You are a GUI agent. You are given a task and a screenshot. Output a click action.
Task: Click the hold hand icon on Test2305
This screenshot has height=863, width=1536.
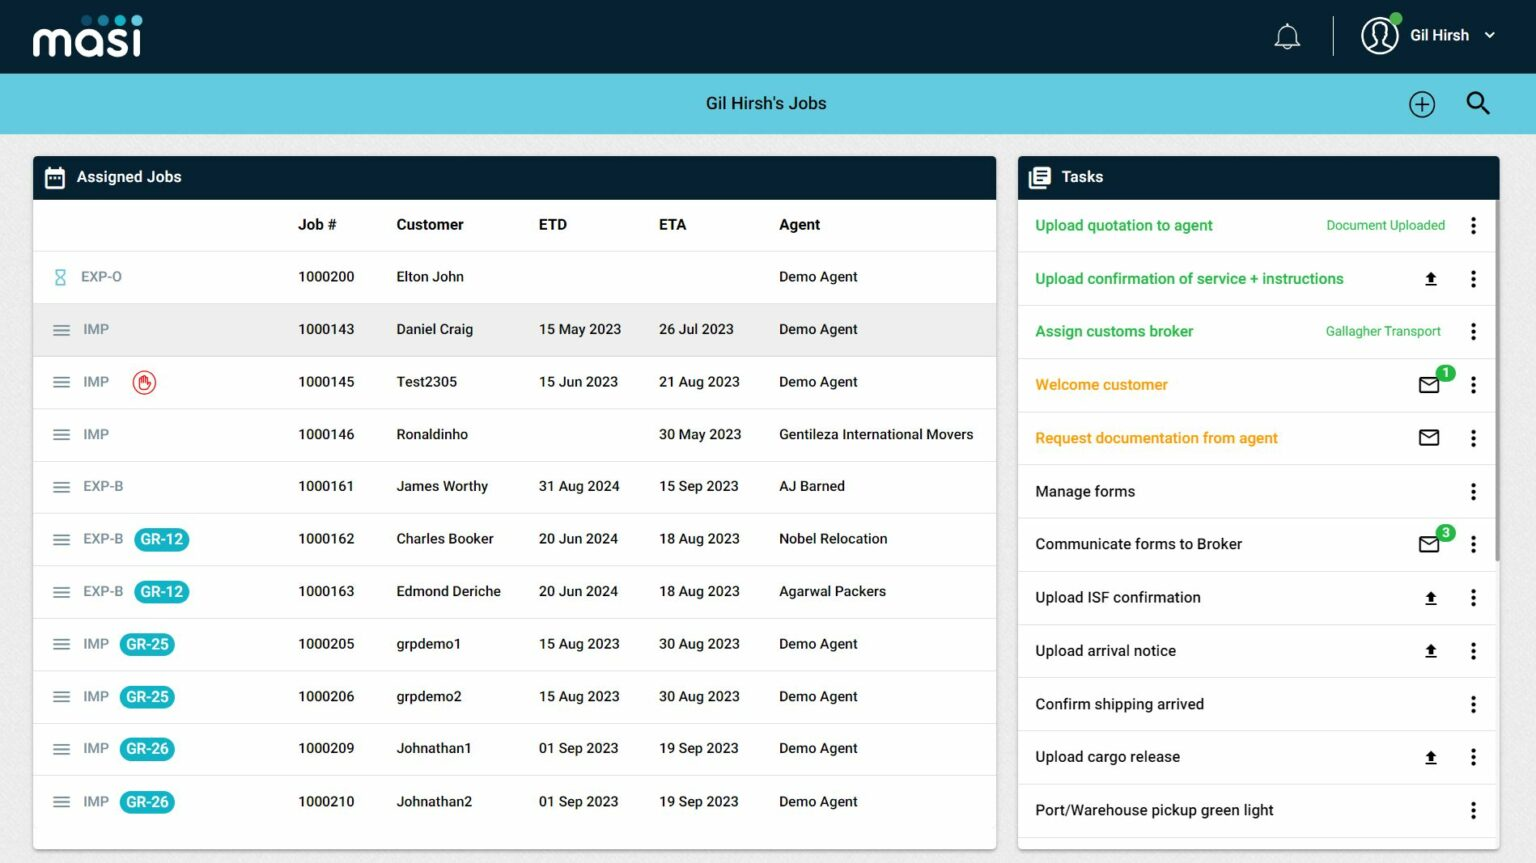(x=144, y=382)
